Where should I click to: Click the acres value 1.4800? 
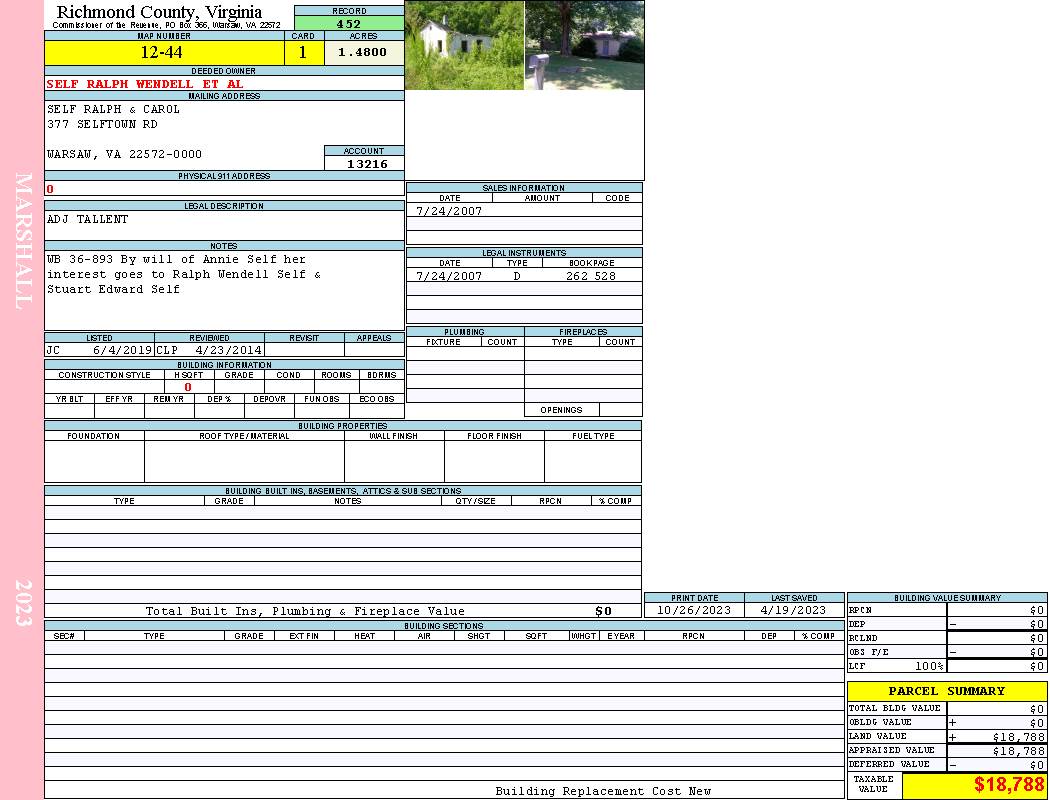tap(363, 53)
